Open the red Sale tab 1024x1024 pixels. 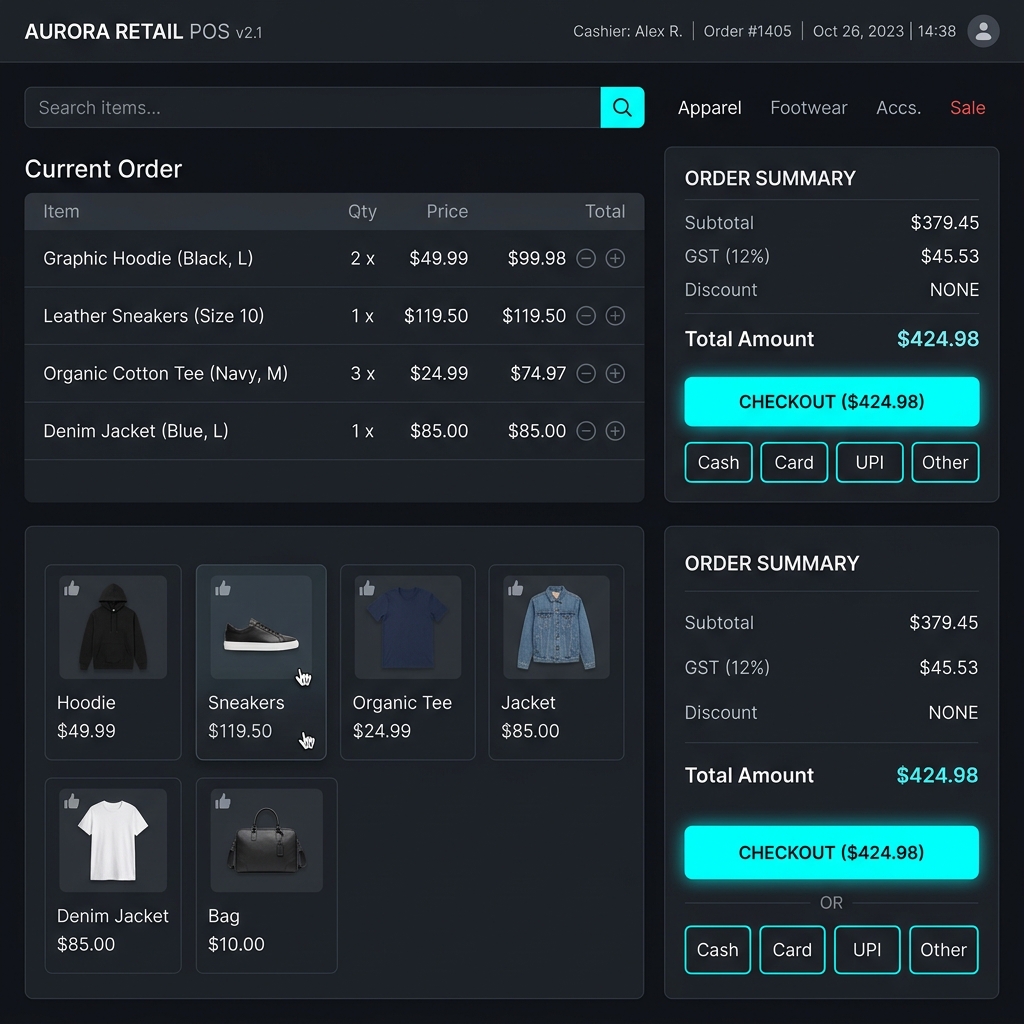[967, 108]
